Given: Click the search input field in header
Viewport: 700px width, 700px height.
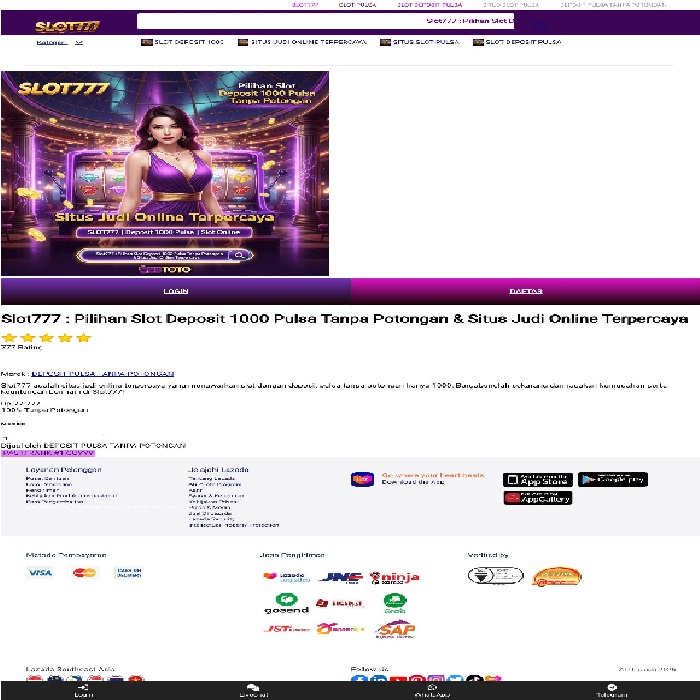Looking at the screenshot, I should 325,21.
